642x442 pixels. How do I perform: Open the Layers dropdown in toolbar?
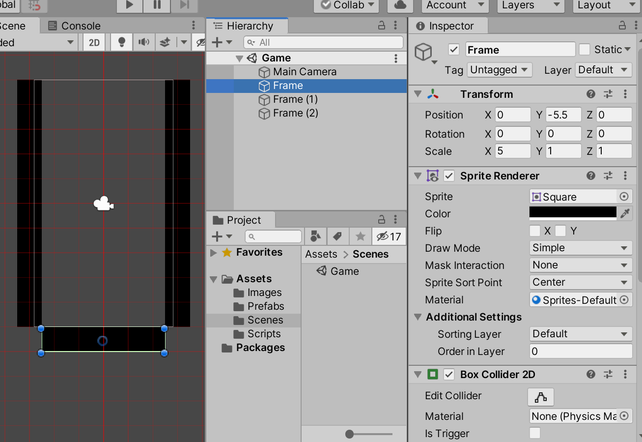[x=531, y=5]
